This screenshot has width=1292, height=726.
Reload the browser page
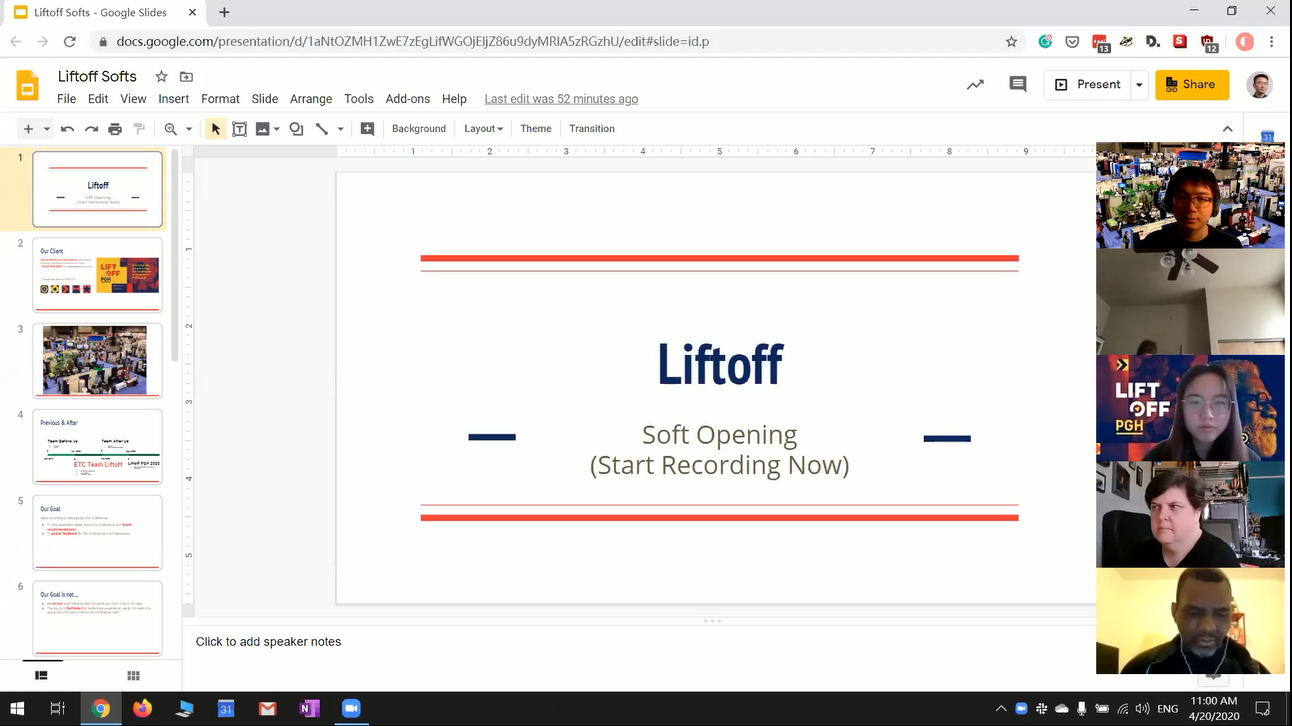[x=69, y=42]
